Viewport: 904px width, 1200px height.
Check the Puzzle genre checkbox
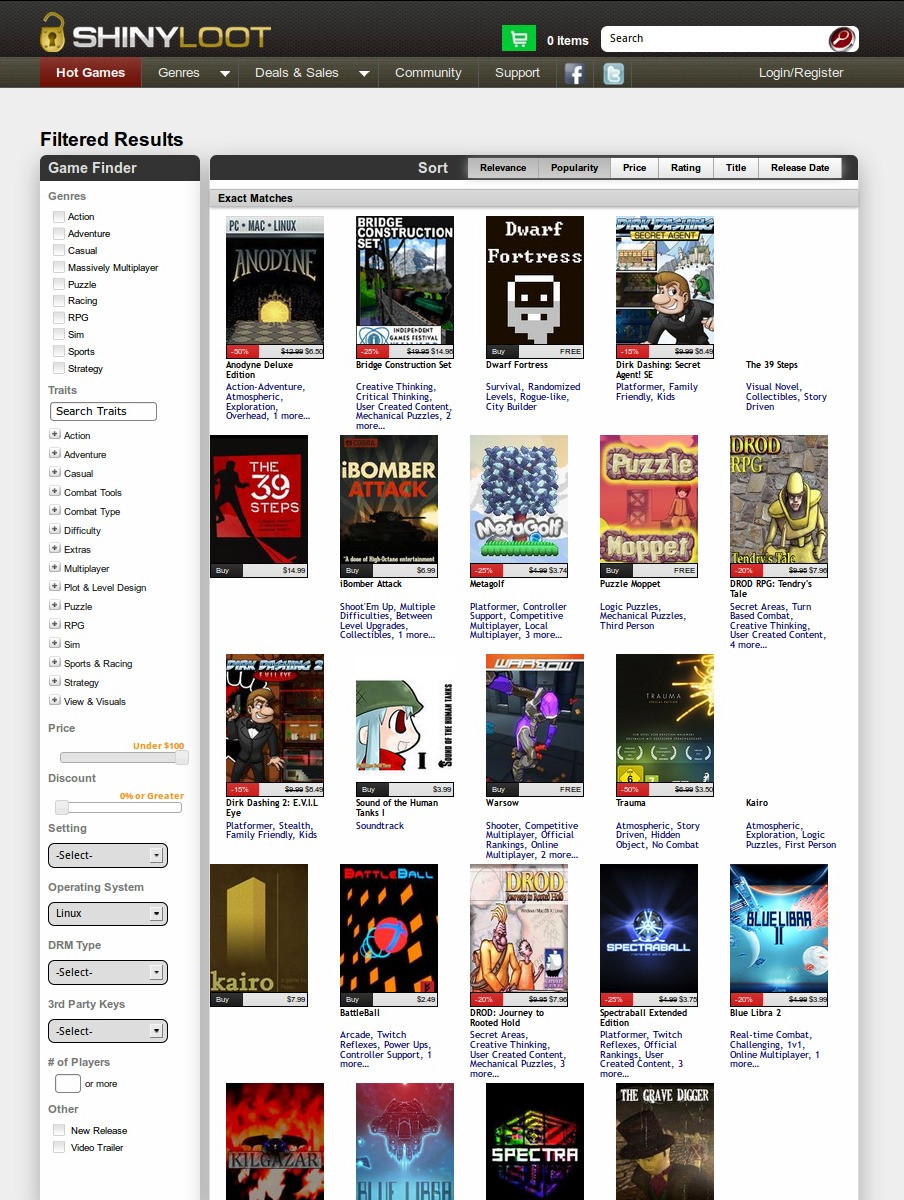[x=59, y=284]
